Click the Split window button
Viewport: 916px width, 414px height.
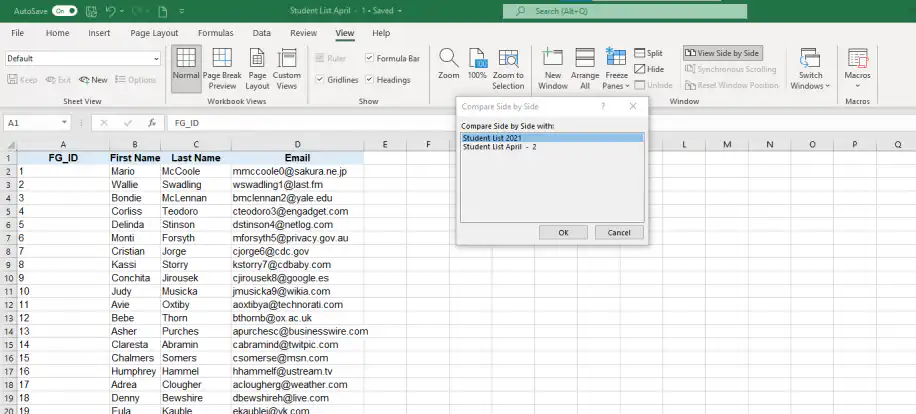point(648,53)
